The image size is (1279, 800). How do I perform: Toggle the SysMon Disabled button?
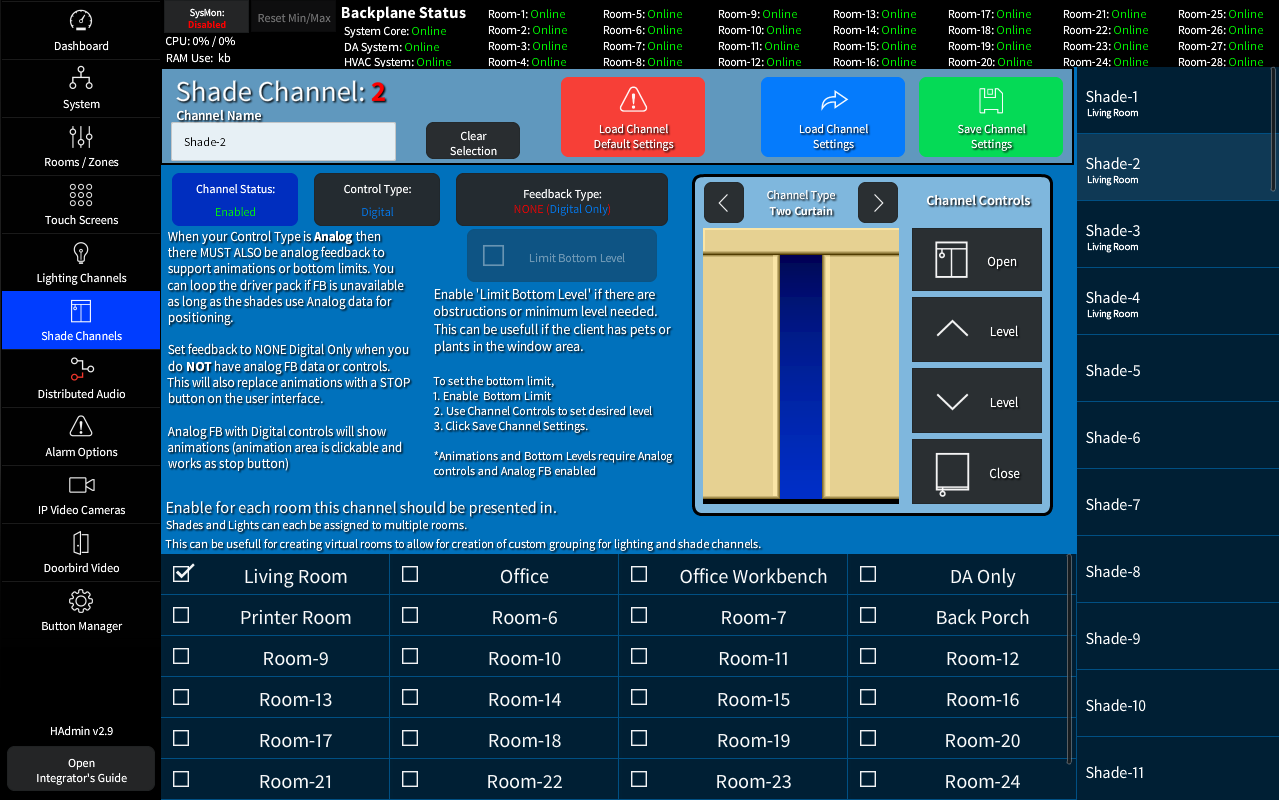pyautogui.click(x=207, y=17)
